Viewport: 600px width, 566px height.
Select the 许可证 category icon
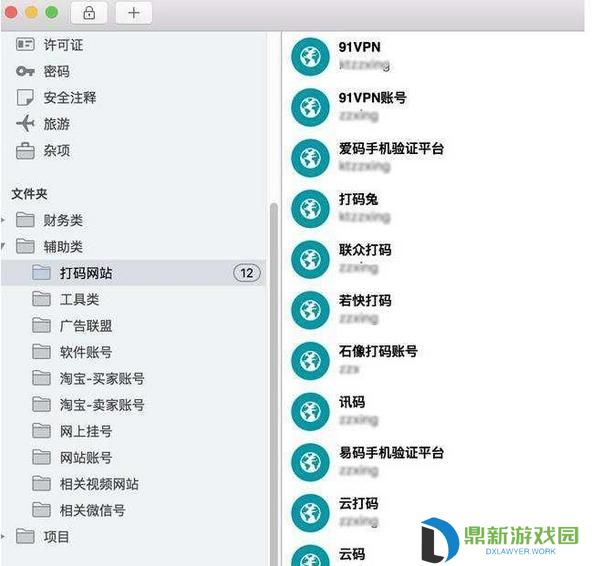coord(25,45)
